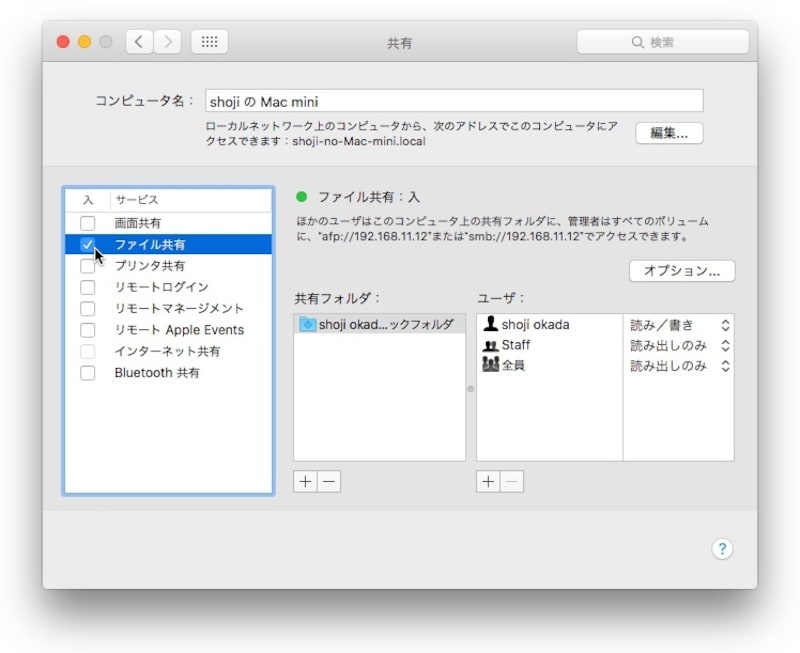Click the 編集... button
Viewport: 800px width, 653px height.
click(669, 134)
